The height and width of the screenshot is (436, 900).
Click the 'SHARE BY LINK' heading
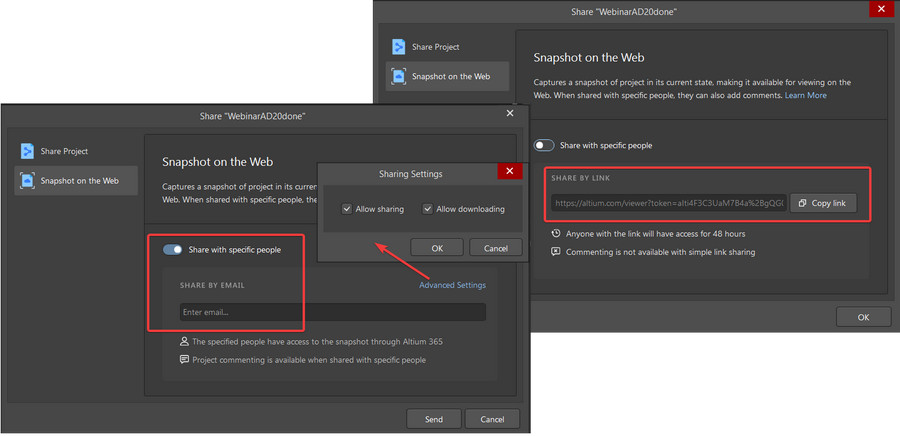(x=581, y=178)
